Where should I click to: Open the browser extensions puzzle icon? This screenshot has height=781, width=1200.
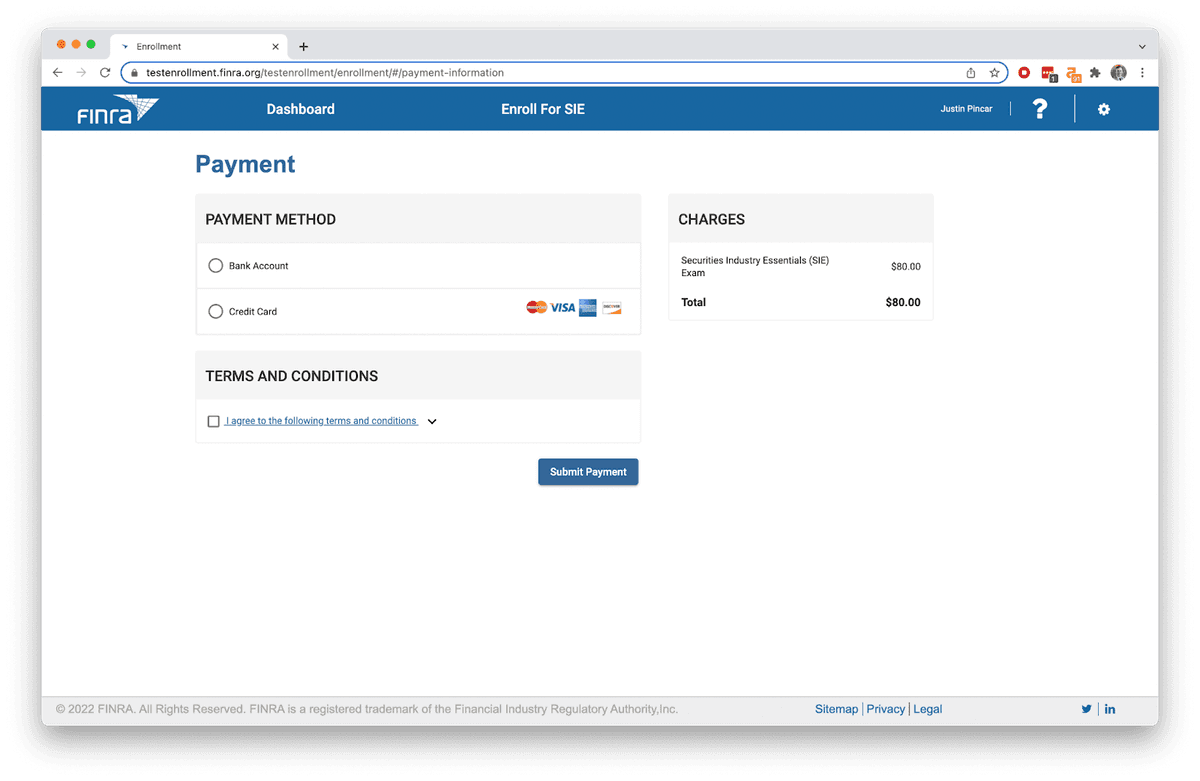[1095, 73]
